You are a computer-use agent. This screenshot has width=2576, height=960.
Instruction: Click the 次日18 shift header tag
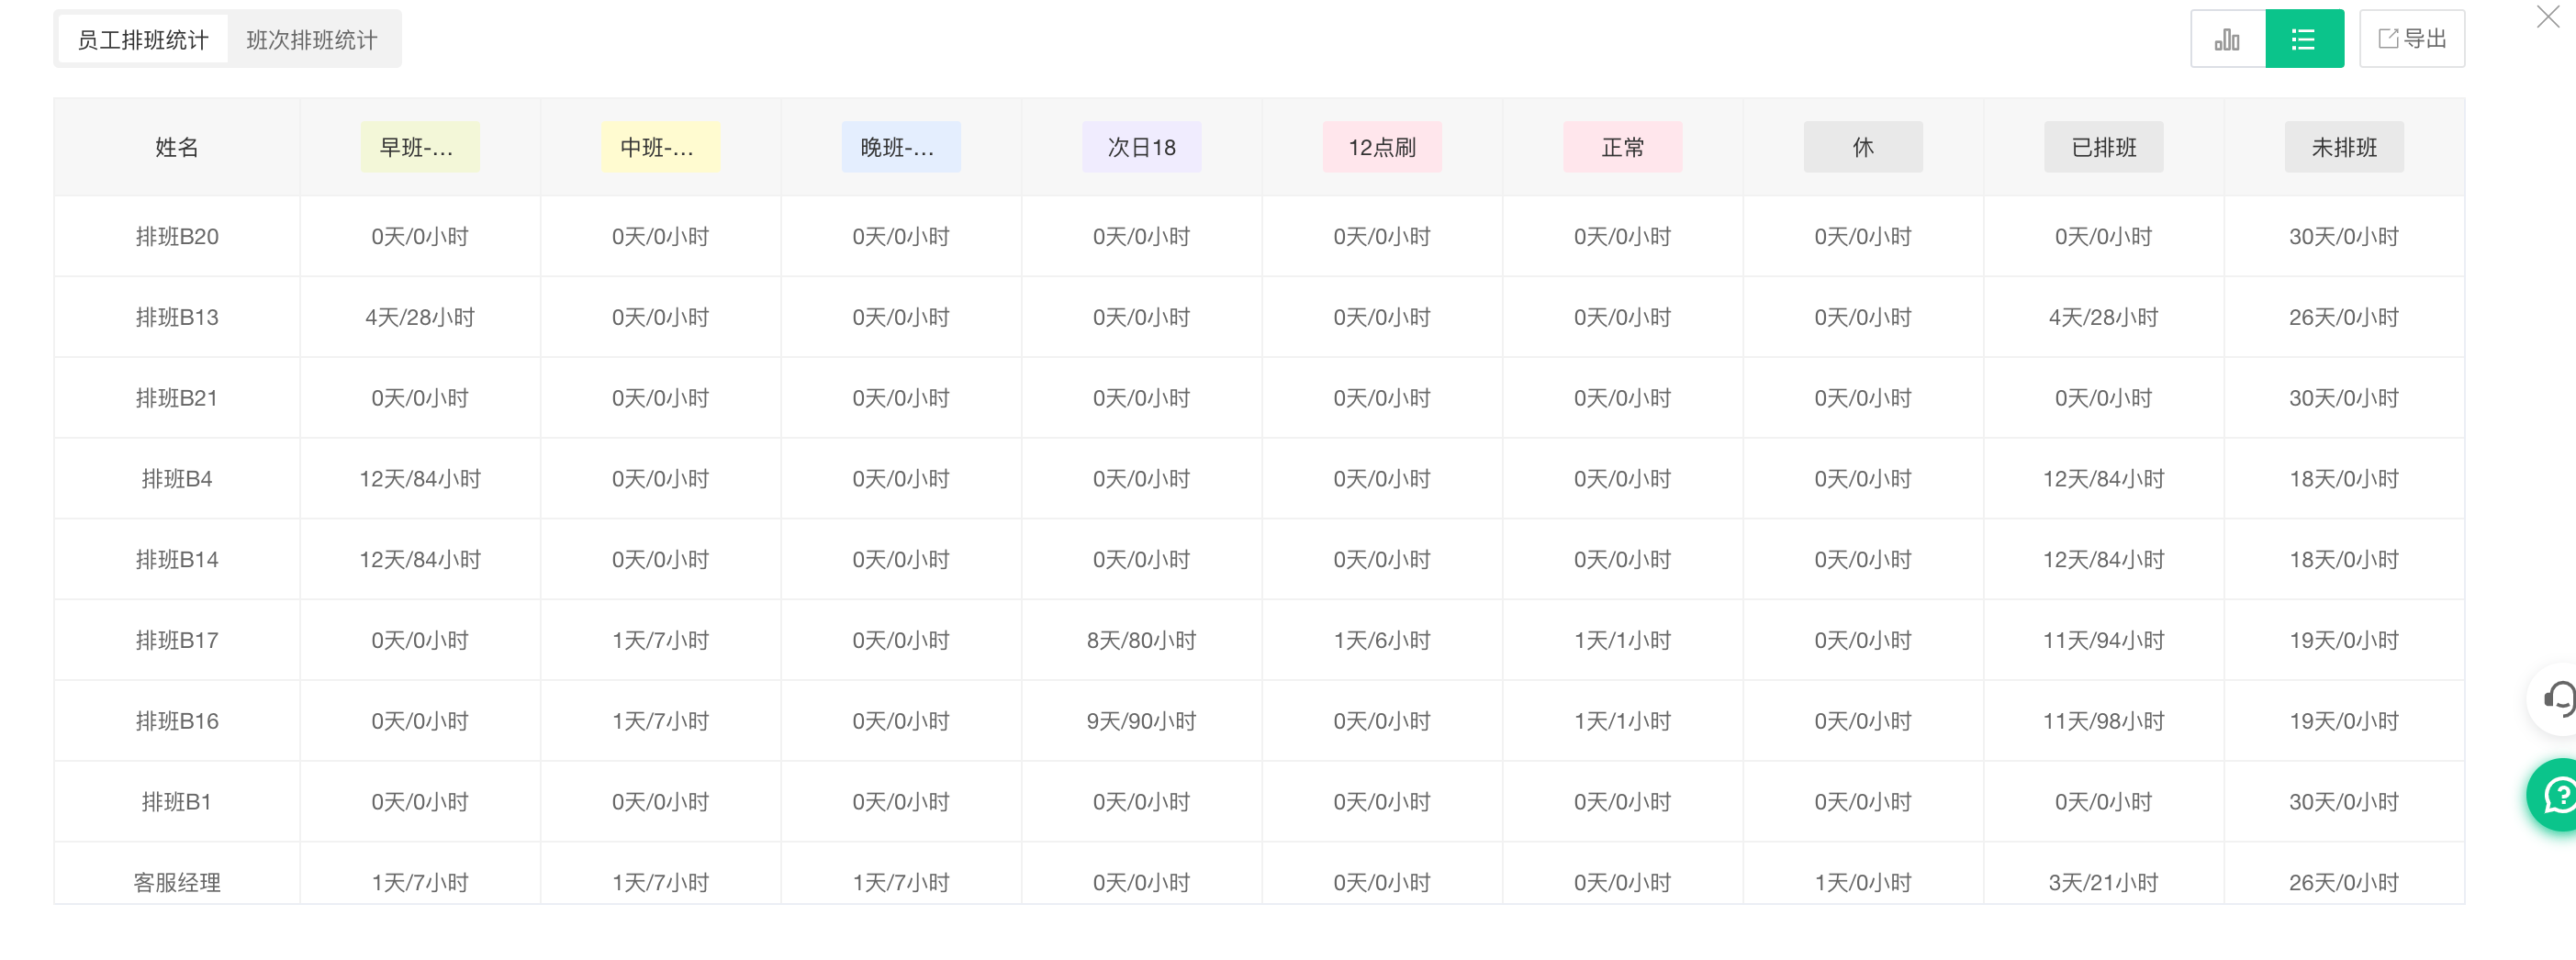click(1141, 147)
